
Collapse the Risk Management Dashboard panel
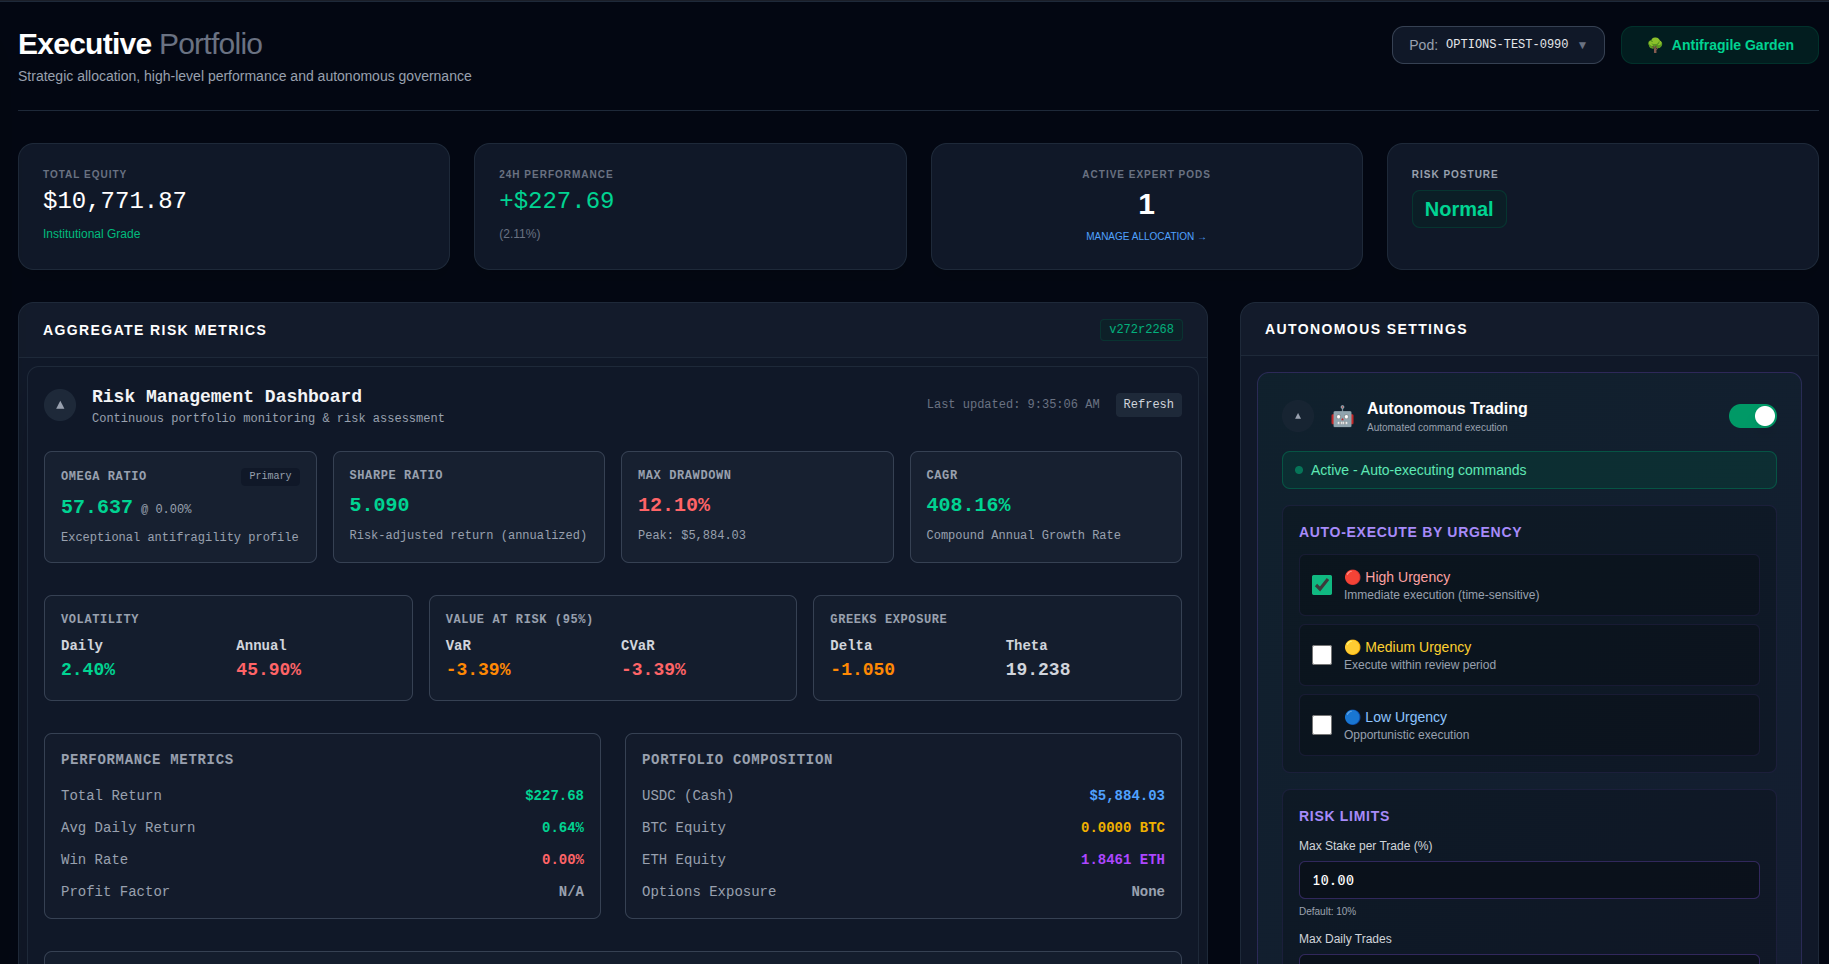[60, 405]
